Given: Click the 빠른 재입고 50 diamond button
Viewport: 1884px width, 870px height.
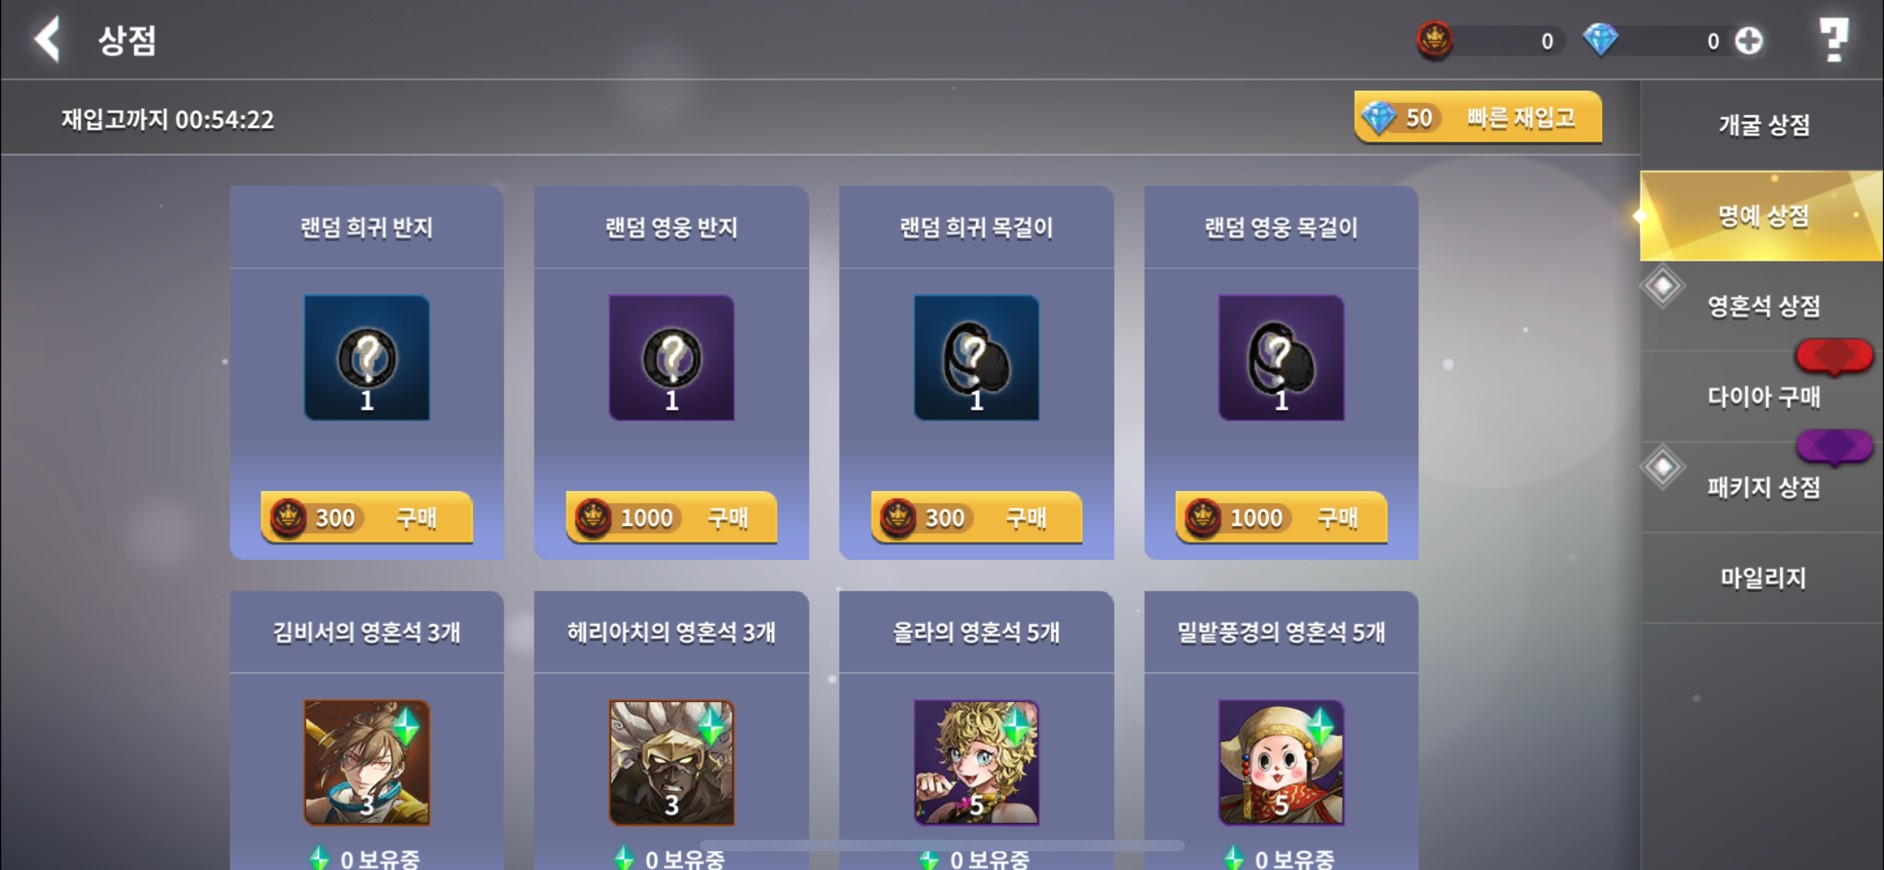Looking at the screenshot, I should coord(1478,118).
